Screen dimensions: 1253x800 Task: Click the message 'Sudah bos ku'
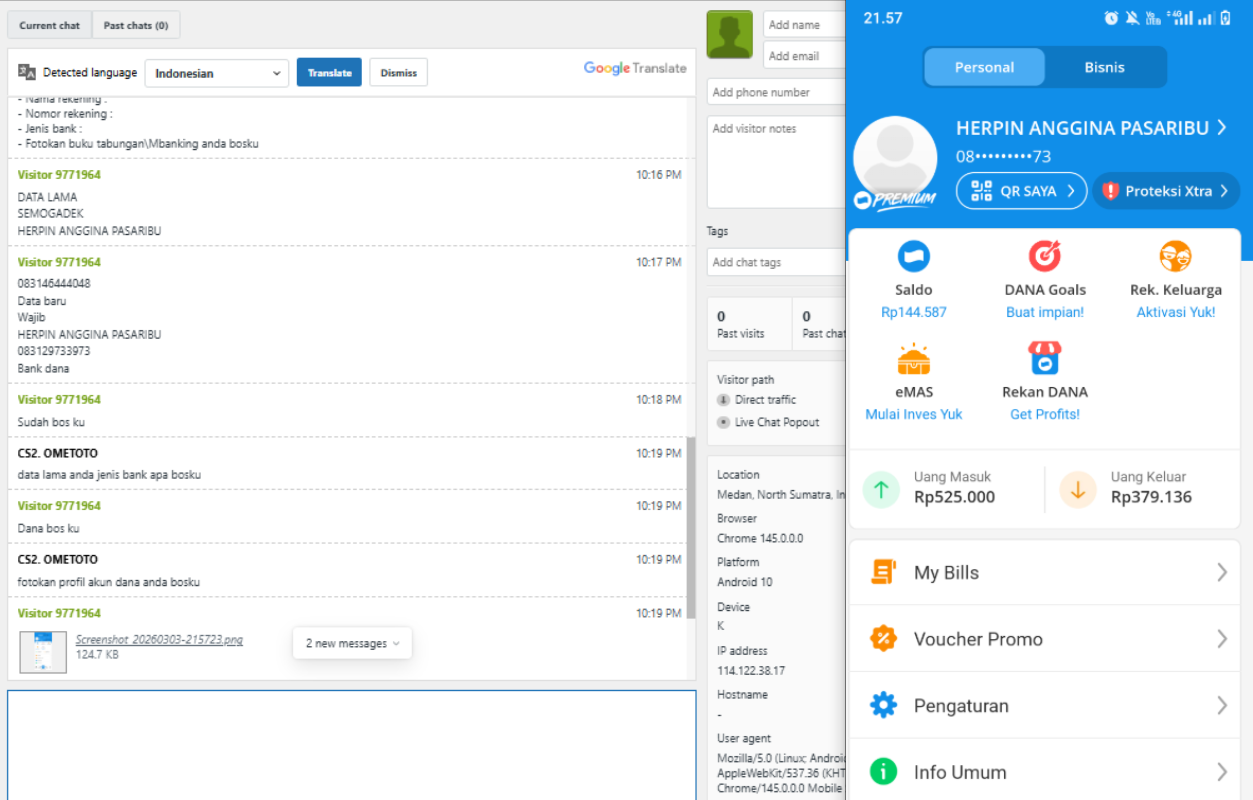(x=51, y=422)
